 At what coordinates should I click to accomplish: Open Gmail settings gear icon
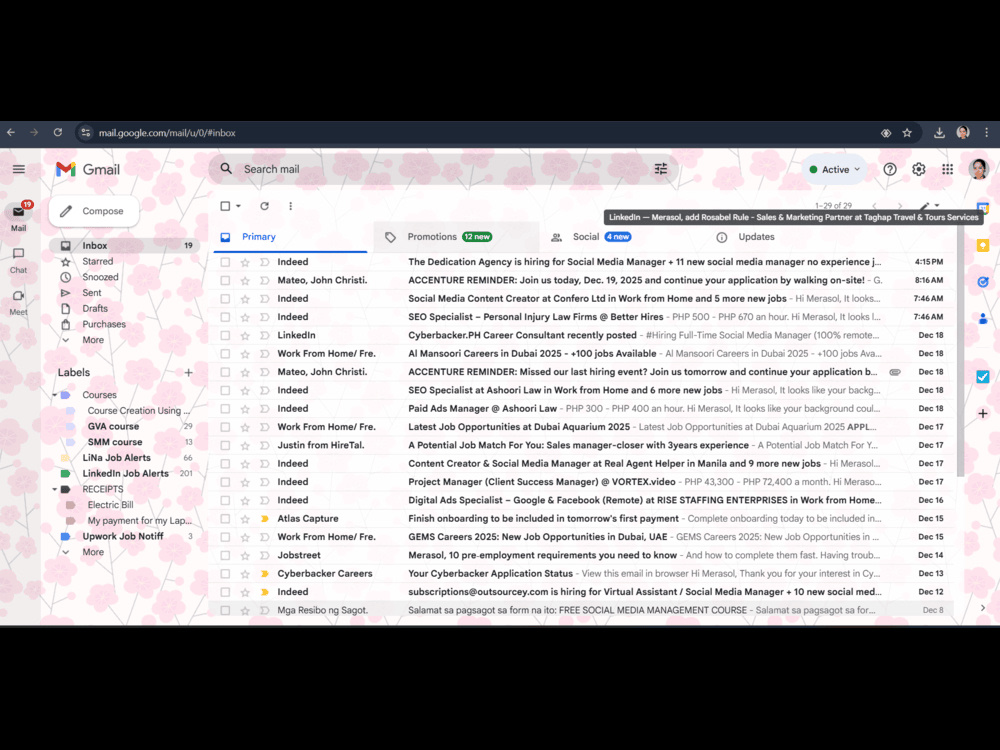coord(918,169)
